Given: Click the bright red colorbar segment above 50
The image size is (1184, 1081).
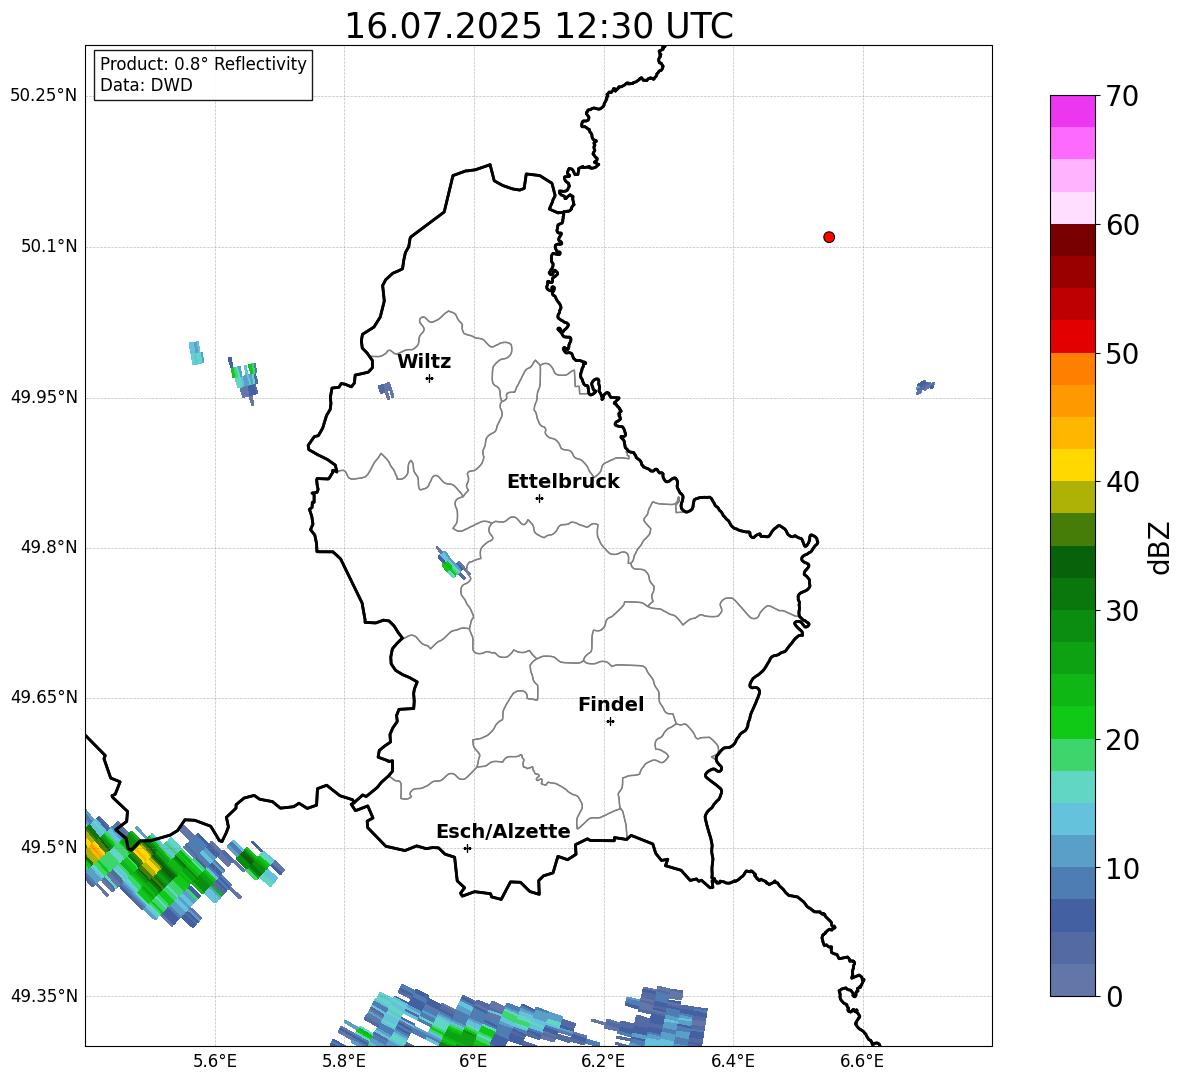Looking at the screenshot, I should [1073, 337].
